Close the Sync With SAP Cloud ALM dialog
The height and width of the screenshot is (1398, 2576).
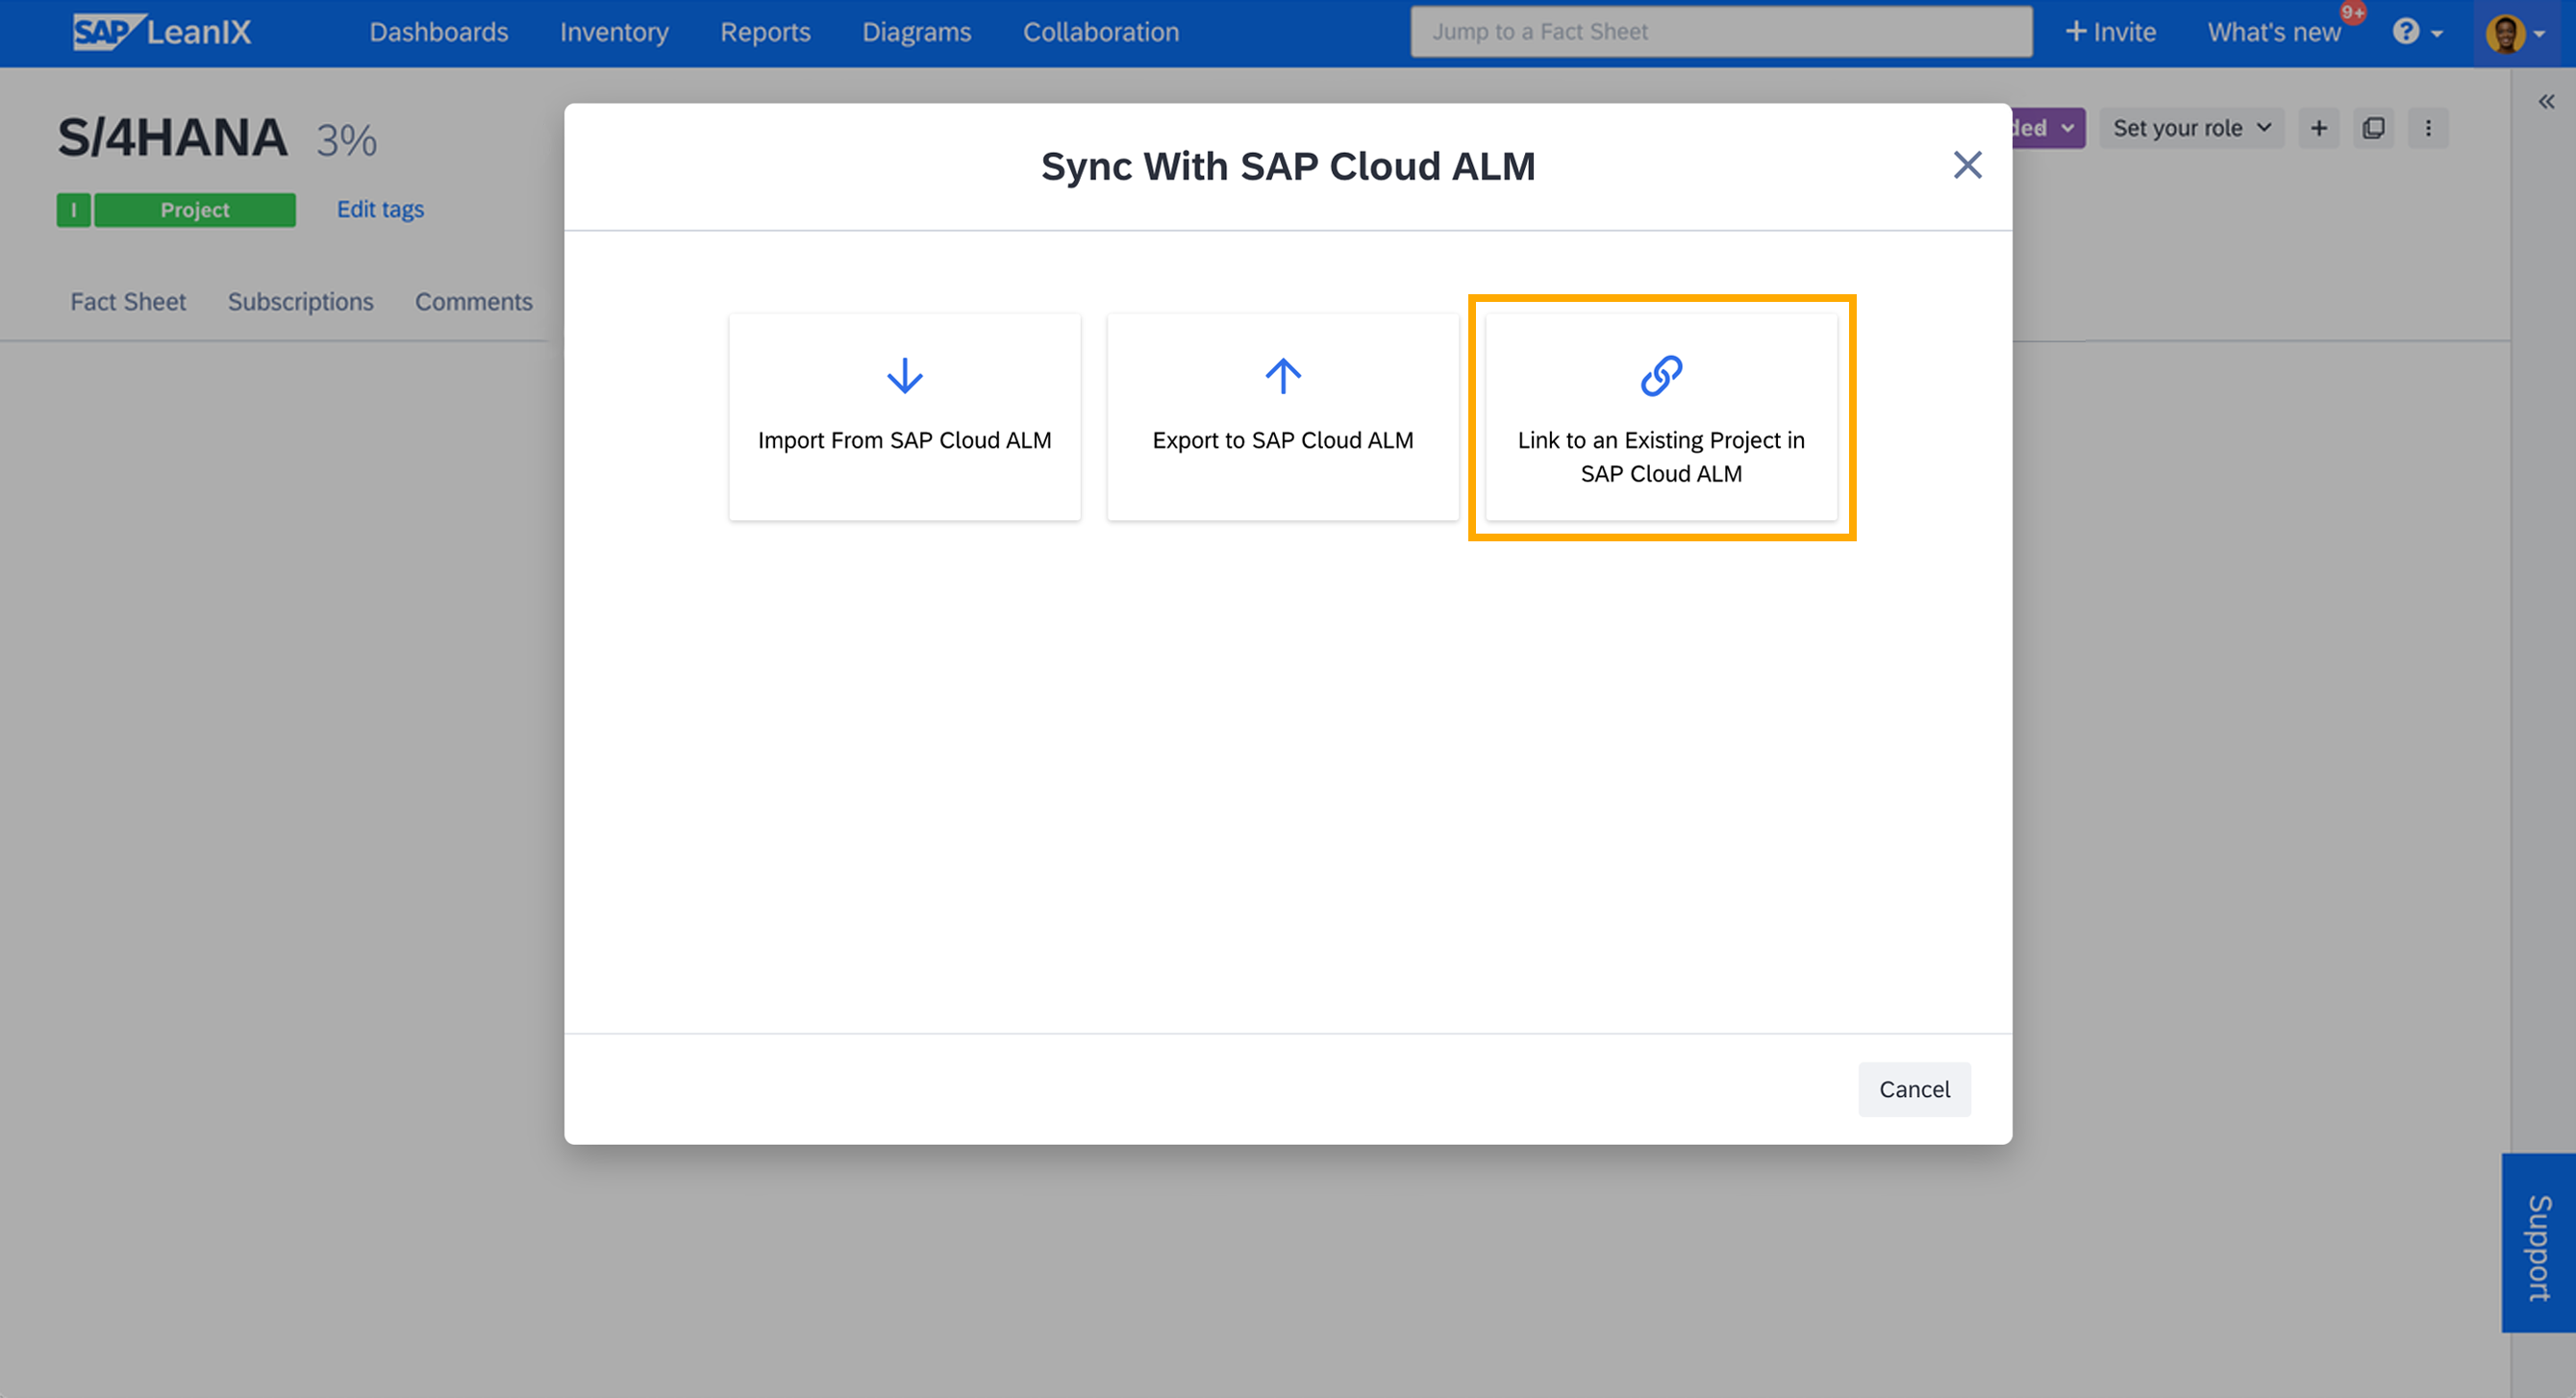[x=1966, y=165]
